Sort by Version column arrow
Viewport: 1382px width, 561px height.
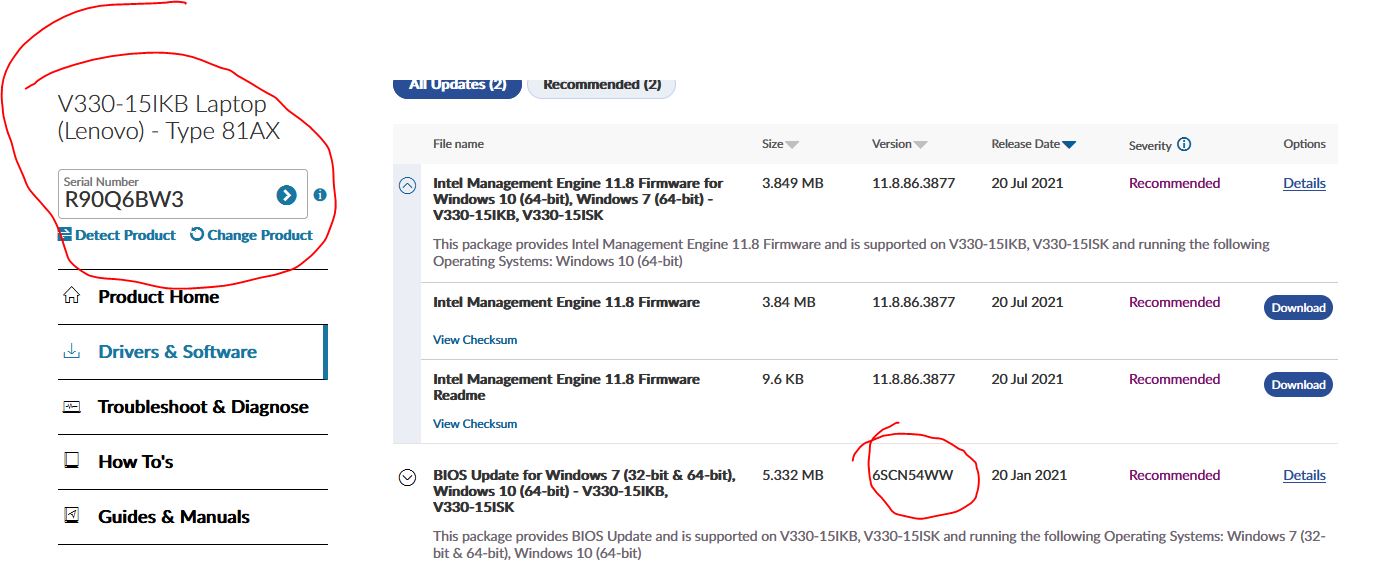[x=920, y=145]
